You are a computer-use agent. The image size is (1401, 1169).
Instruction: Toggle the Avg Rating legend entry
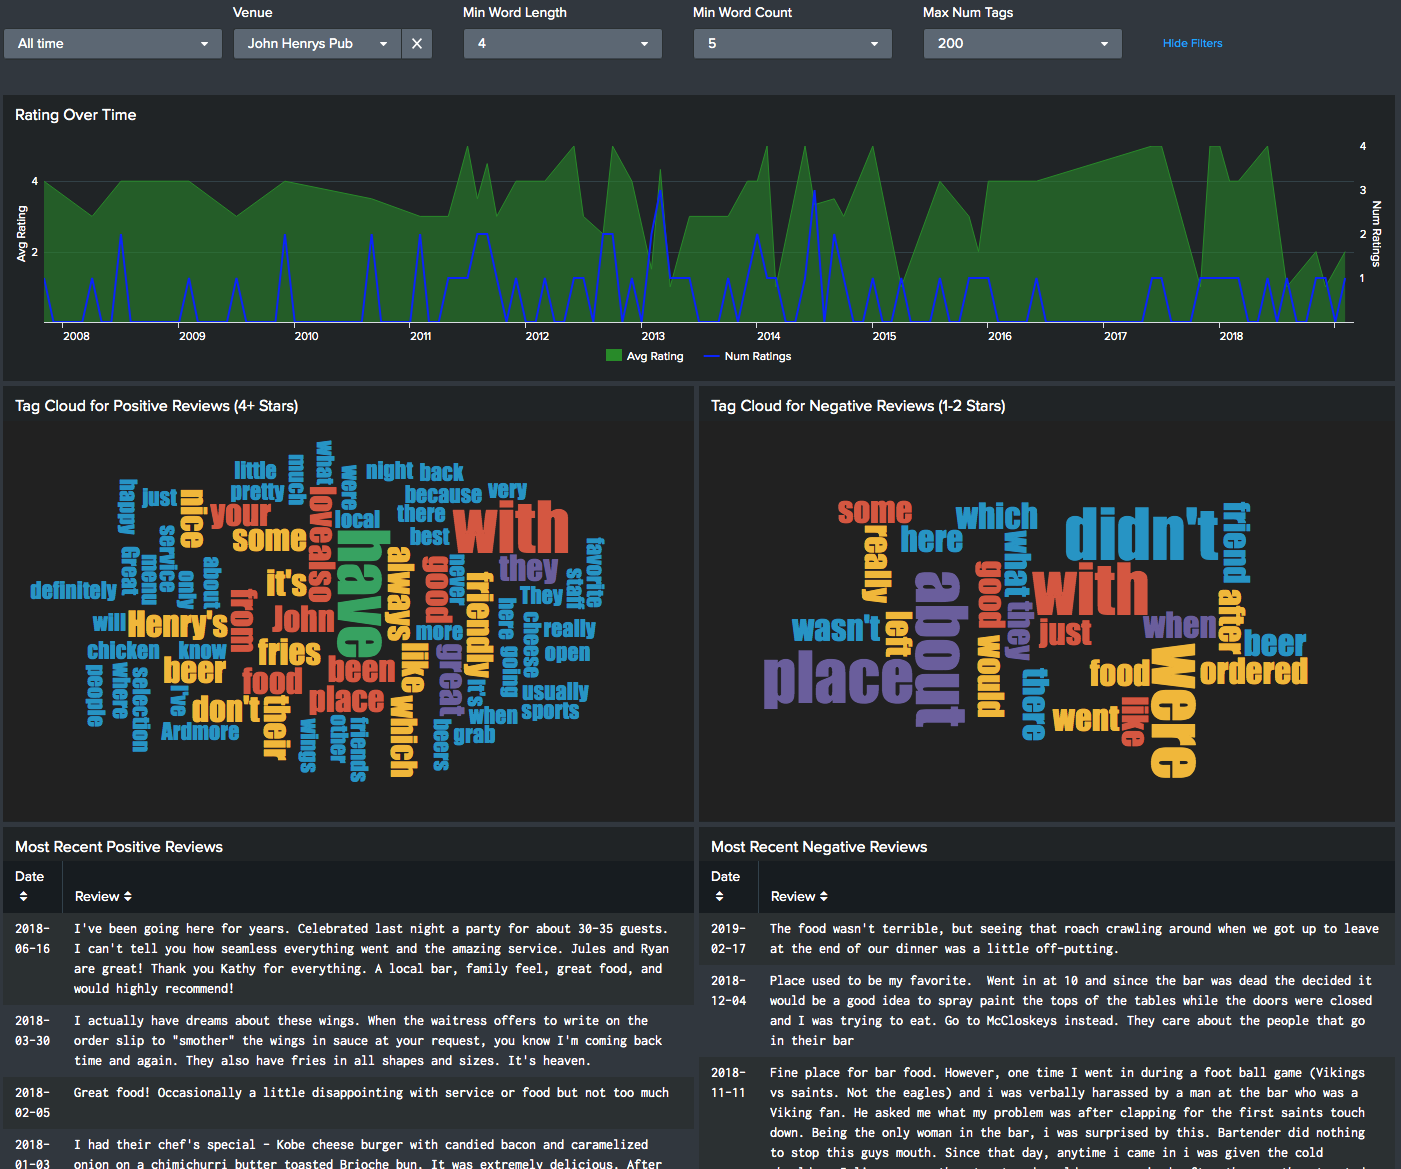(645, 356)
